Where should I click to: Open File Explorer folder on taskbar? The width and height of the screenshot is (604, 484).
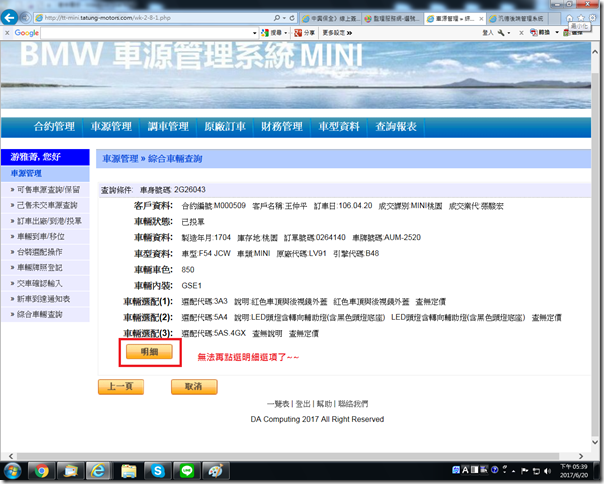(x=129, y=471)
